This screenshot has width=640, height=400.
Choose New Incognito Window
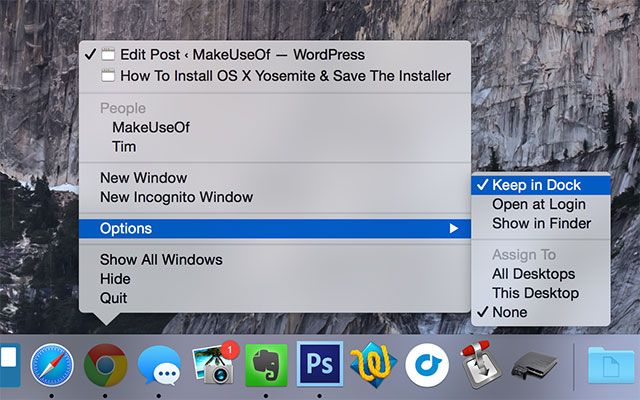coord(176,197)
